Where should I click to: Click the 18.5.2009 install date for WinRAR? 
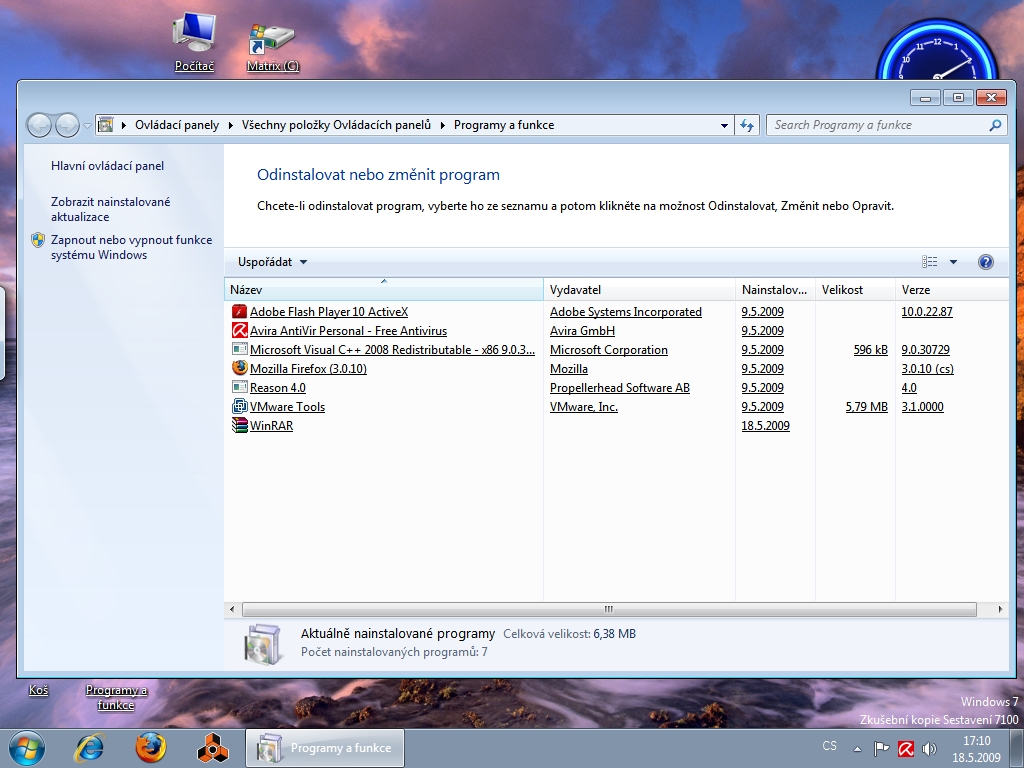point(765,425)
